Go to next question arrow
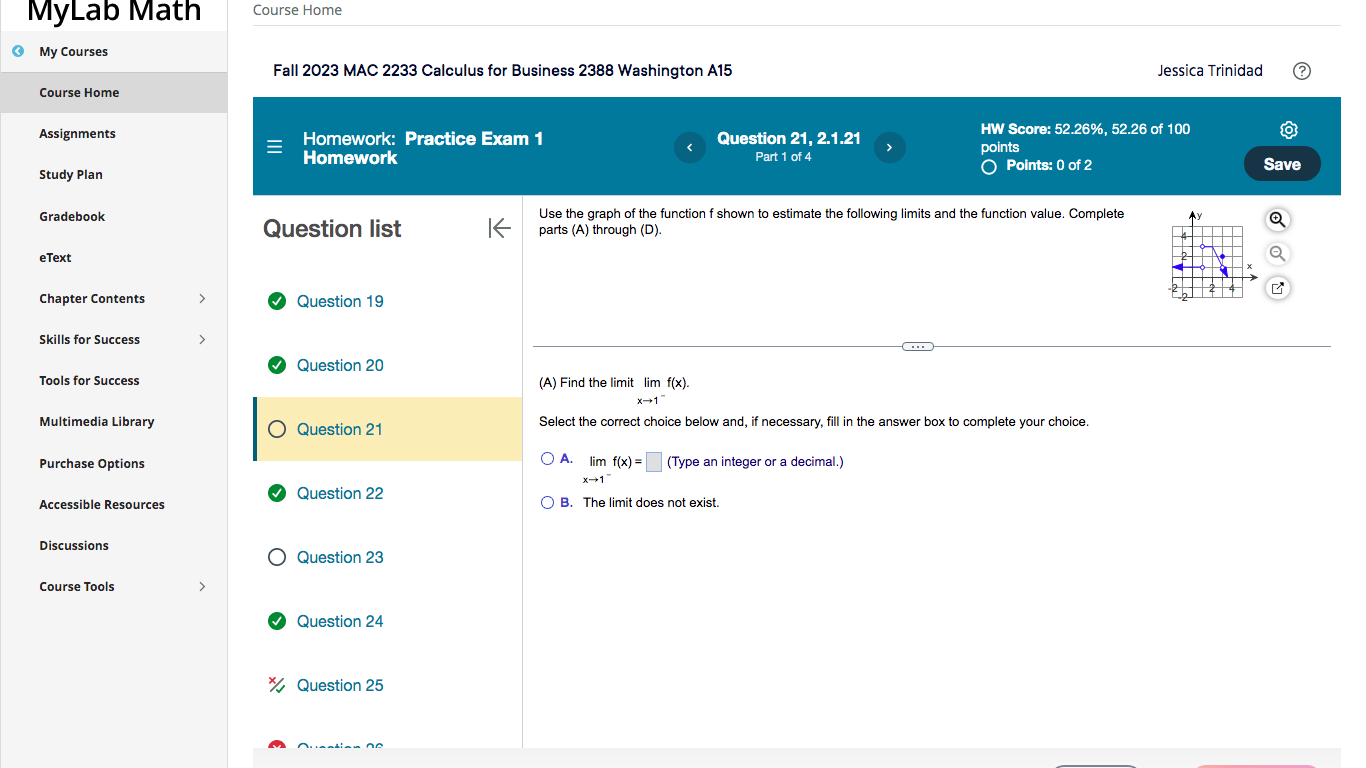 click(889, 148)
